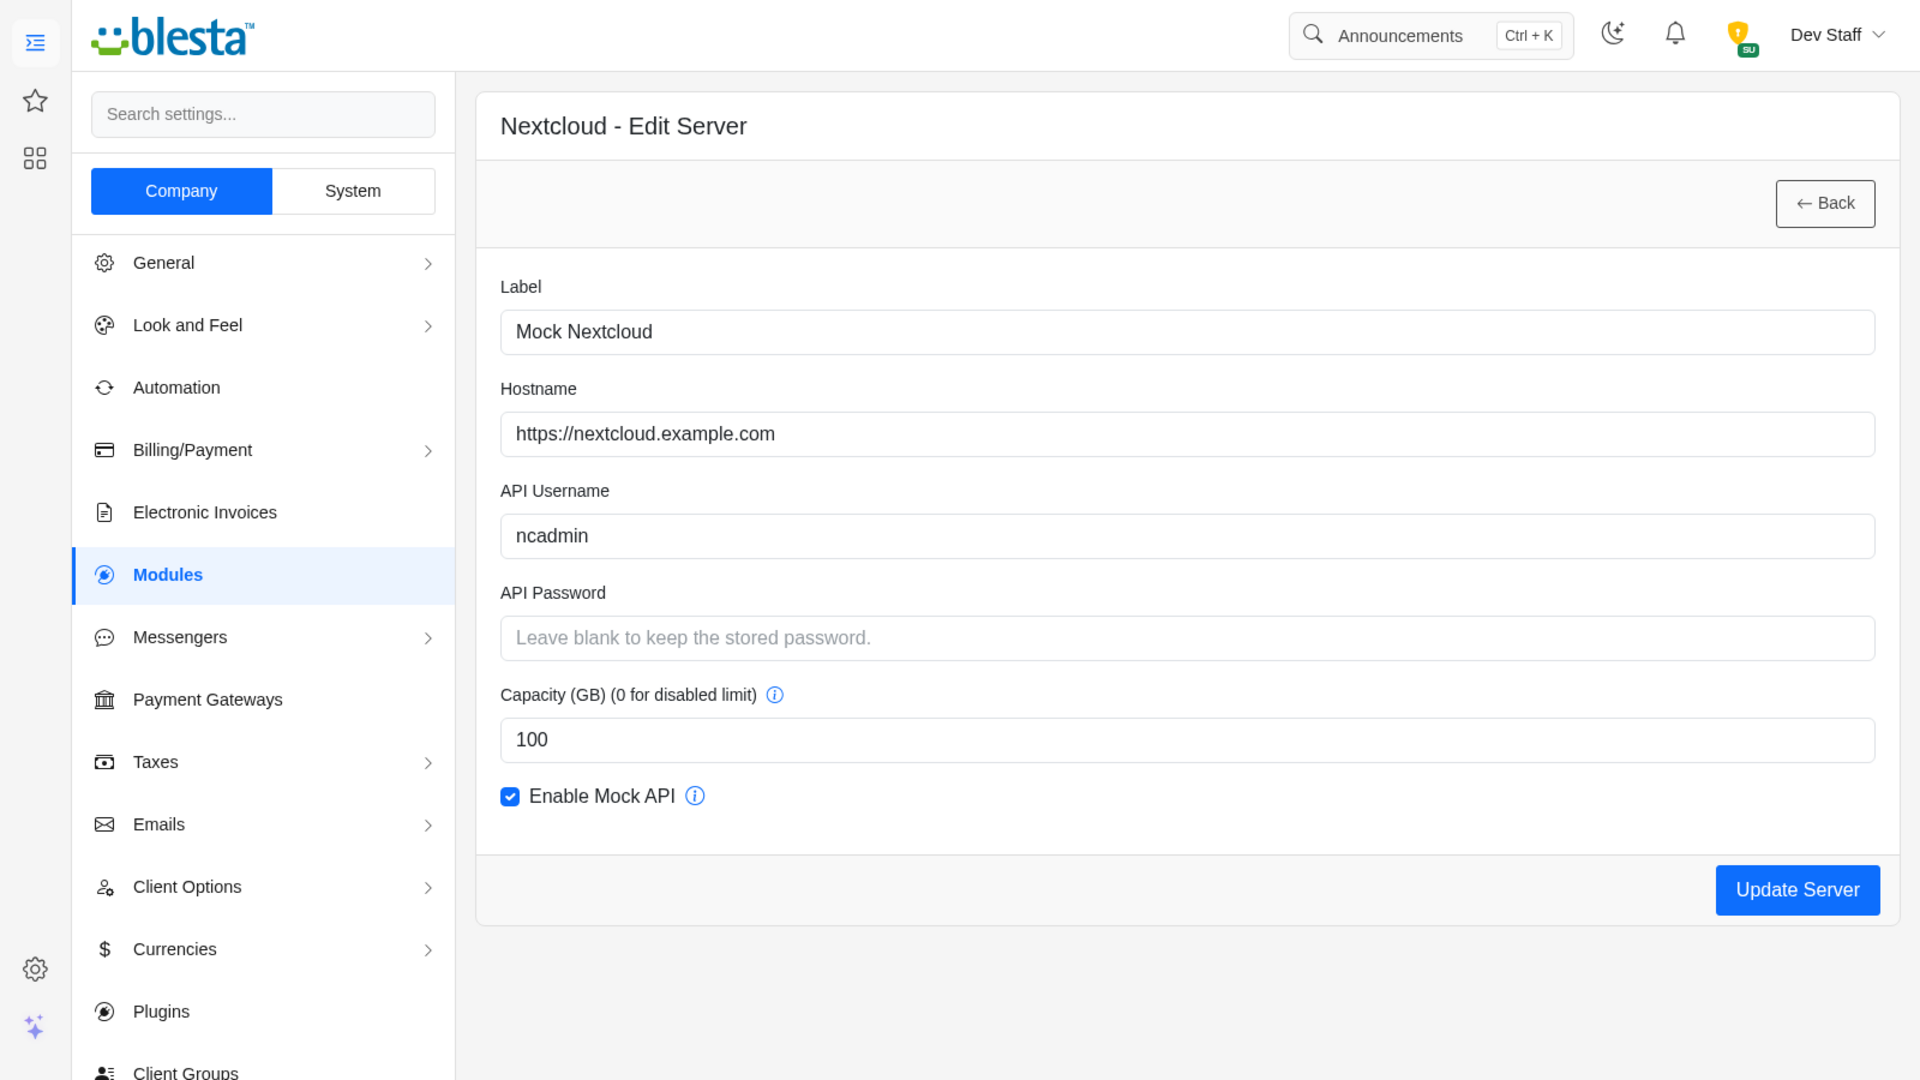Open the settings gear in the left rail

[x=35, y=969]
